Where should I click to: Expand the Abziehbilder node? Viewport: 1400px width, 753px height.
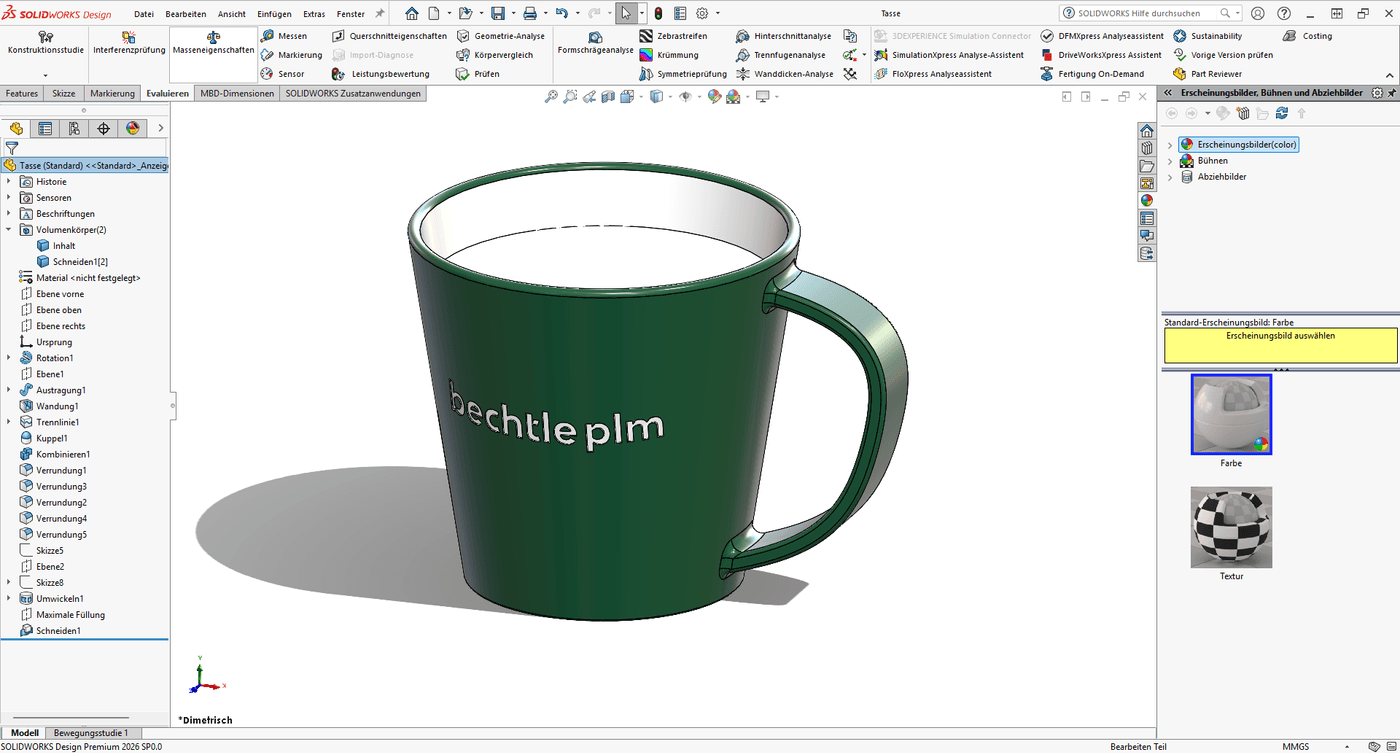tap(1171, 176)
